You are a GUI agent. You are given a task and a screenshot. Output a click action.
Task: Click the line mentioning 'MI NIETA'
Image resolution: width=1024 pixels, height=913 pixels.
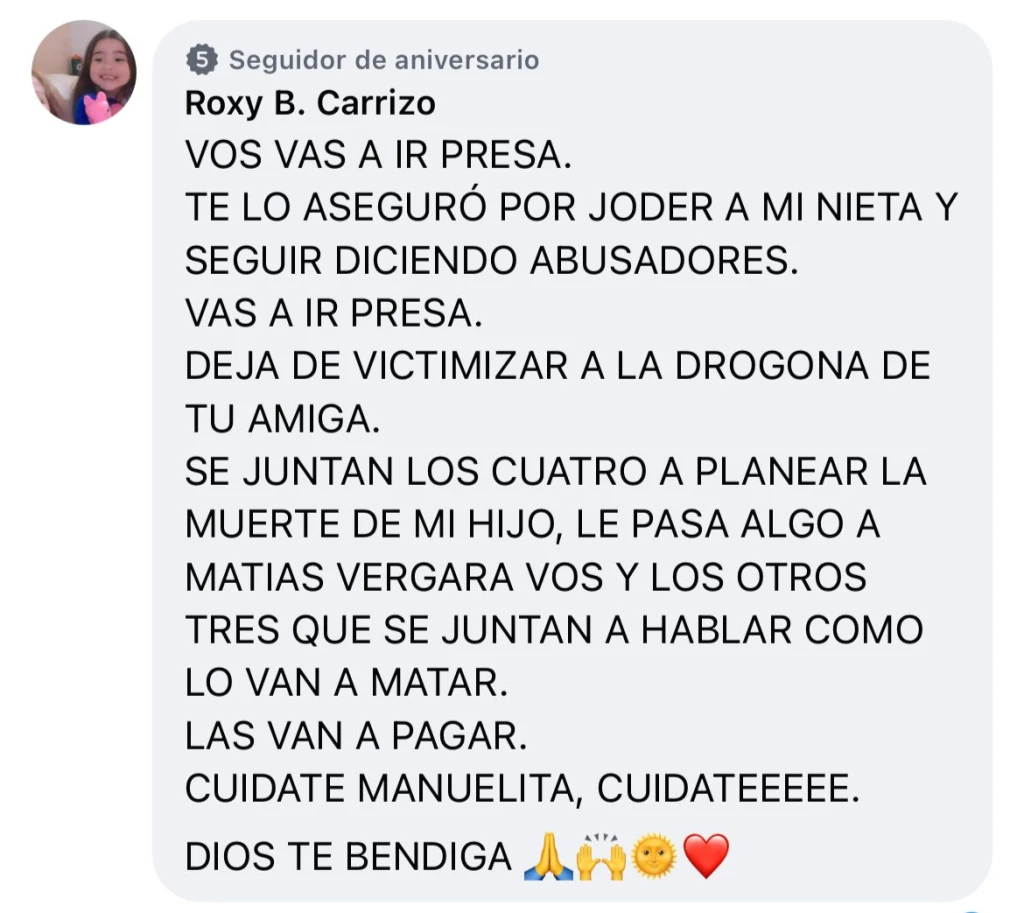571,208
